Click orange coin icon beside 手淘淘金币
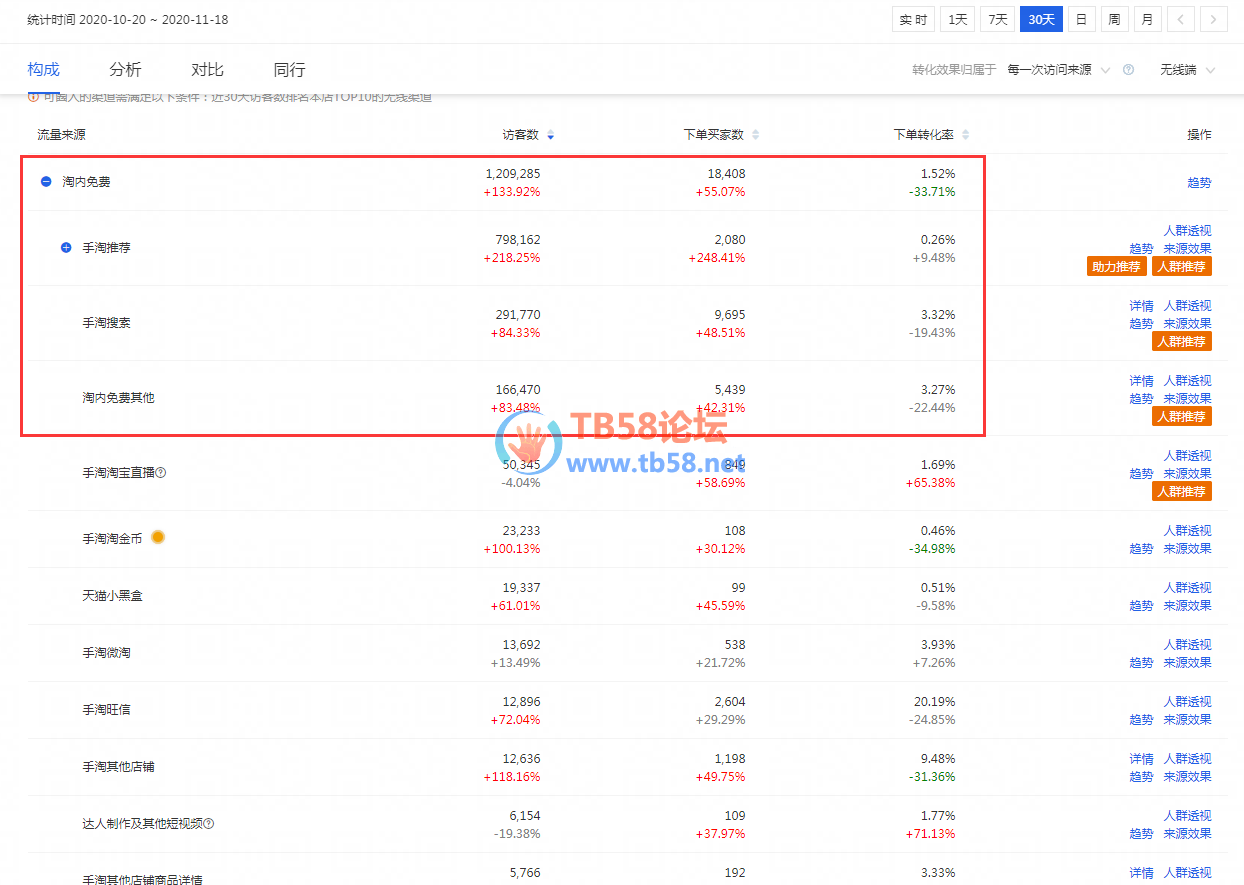 pos(158,538)
